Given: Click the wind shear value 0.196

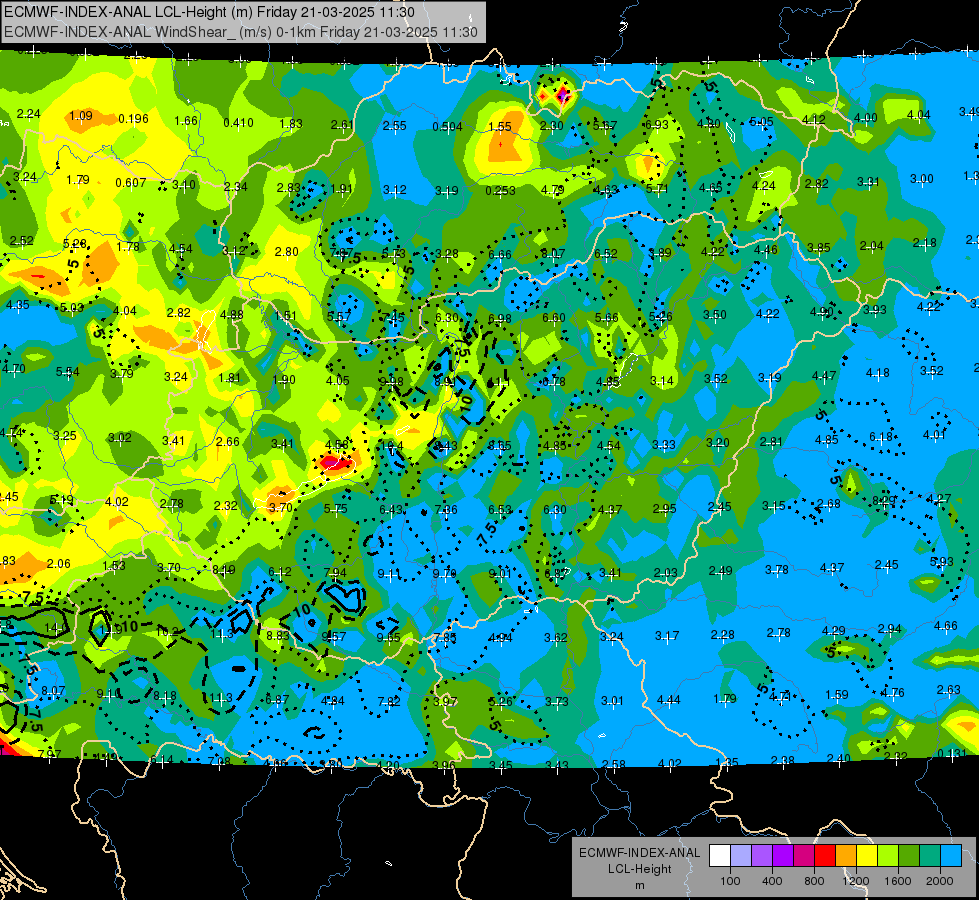Looking at the screenshot, I should pyautogui.click(x=134, y=119).
